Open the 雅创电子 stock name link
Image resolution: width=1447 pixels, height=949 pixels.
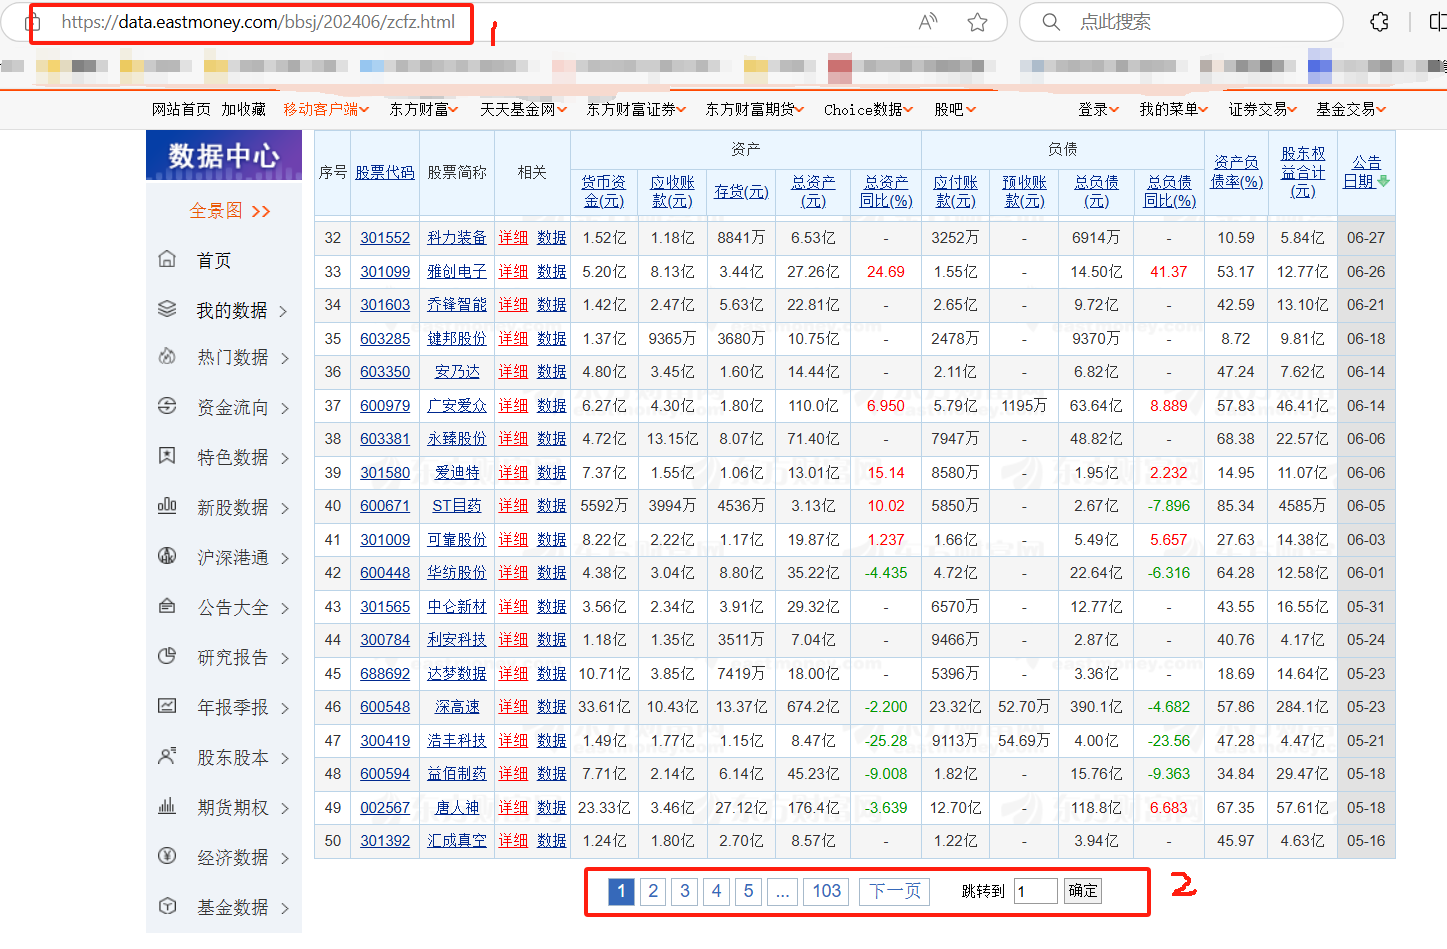point(457,271)
